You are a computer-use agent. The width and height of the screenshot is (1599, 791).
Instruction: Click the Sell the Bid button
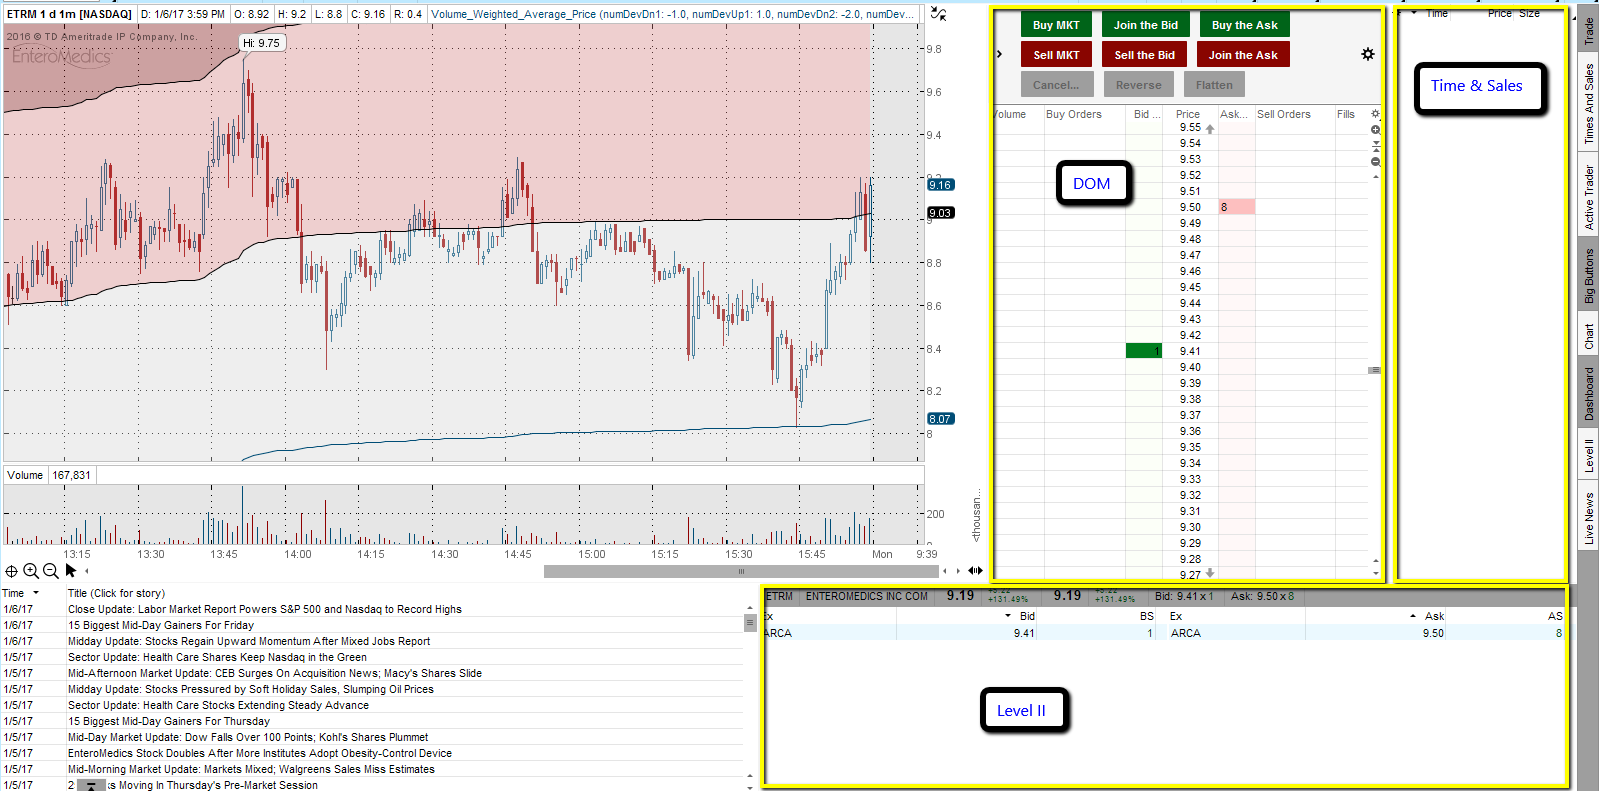pos(1145,55)
